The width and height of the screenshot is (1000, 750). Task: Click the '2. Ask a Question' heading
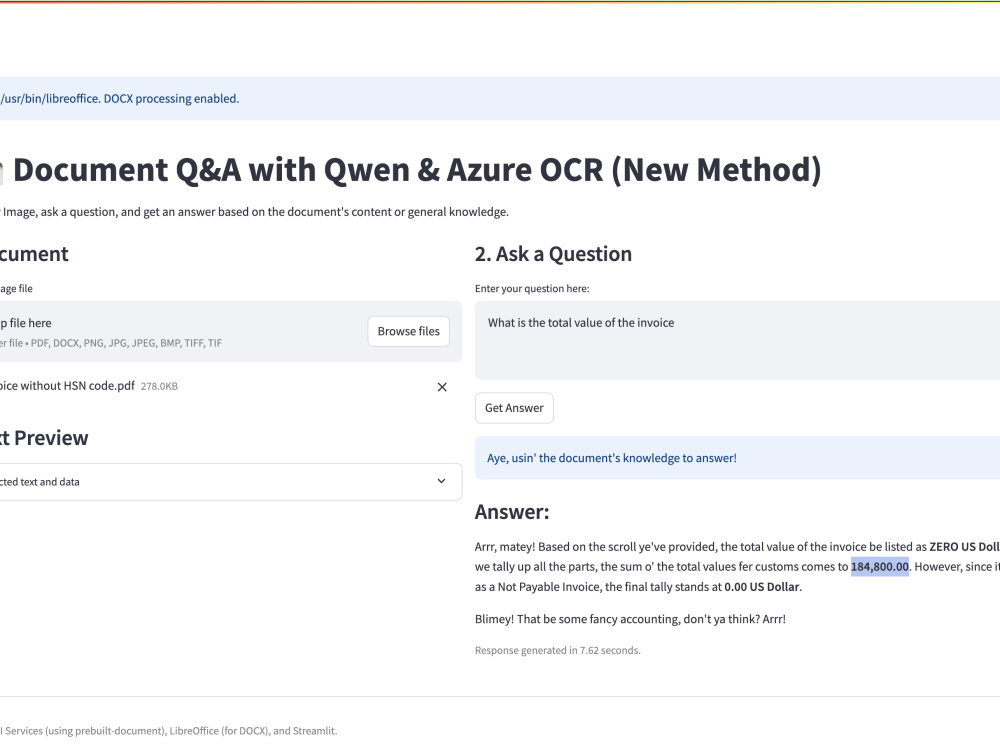553,254
